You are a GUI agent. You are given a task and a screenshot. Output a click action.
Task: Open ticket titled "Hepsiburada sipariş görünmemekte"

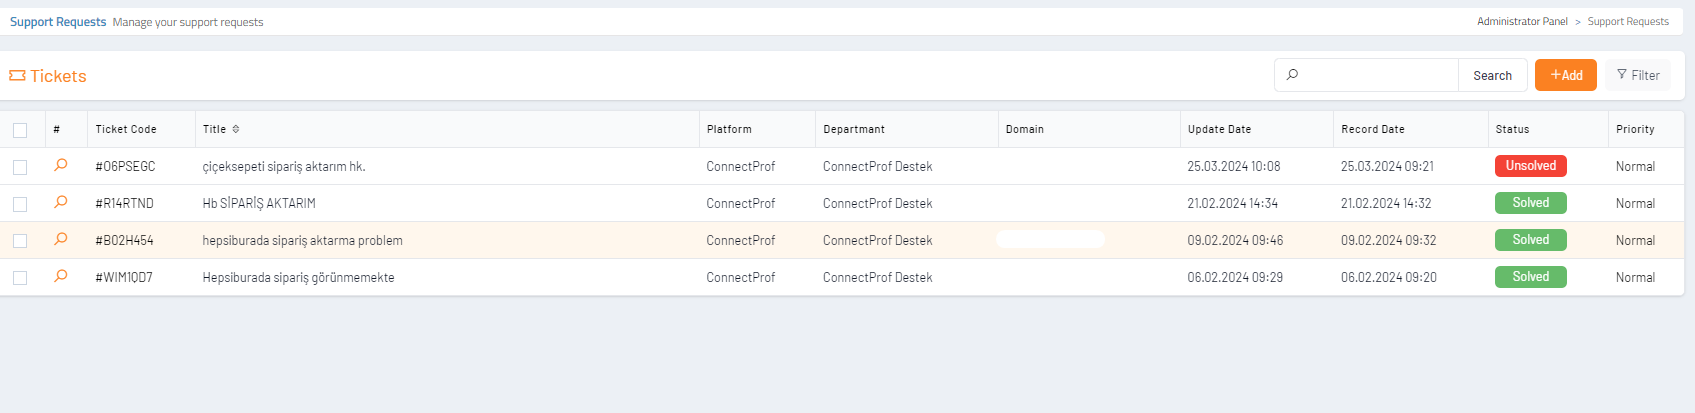[x=298, y=278]
